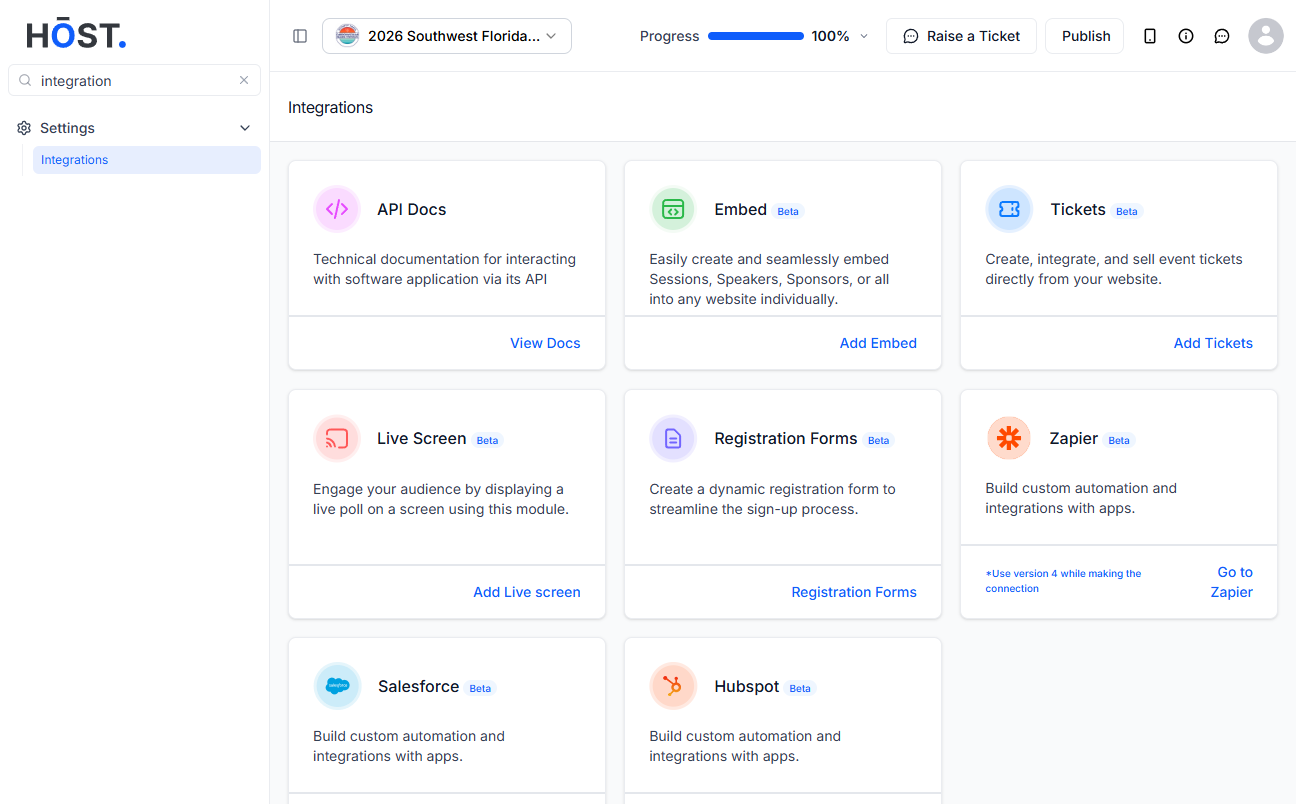Click the Add Tickets link
The height and width of the screenshot is (804, 1296).
coord(1213,343)
